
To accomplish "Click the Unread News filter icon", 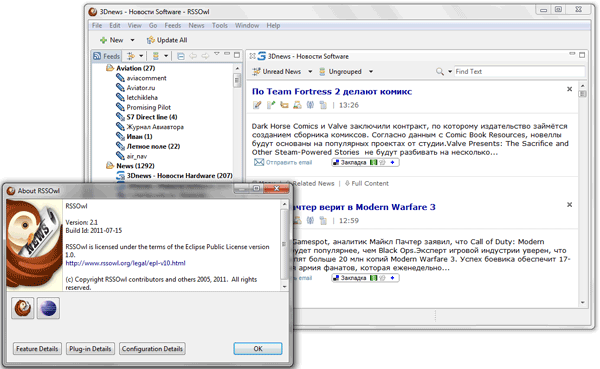I will (256, 72).
